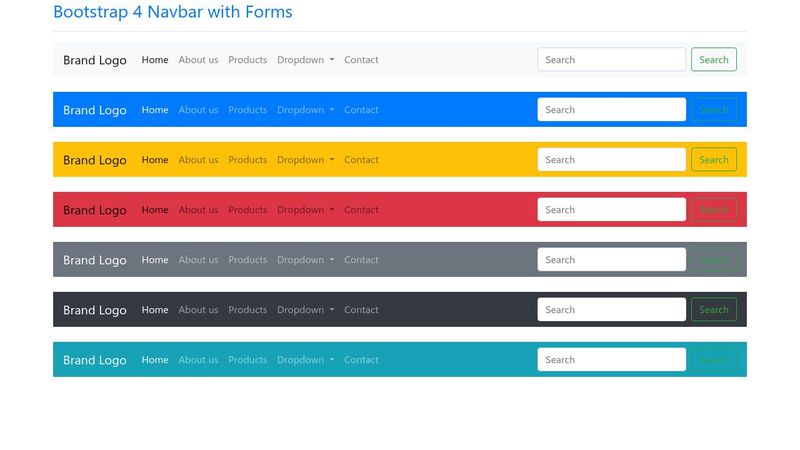The image size is (800, 450).
Task: Open Dropdown in the yellow navbar
Action: point(305,160)
